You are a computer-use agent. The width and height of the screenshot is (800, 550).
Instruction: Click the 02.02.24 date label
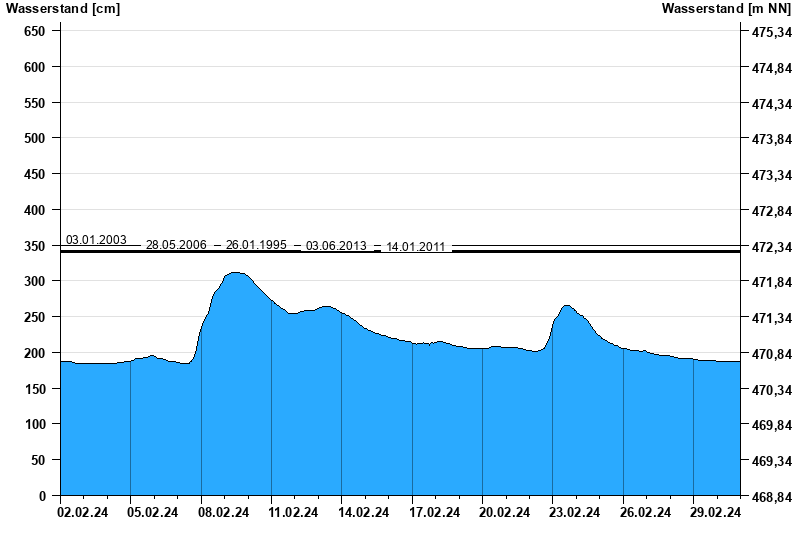(83, 513)
